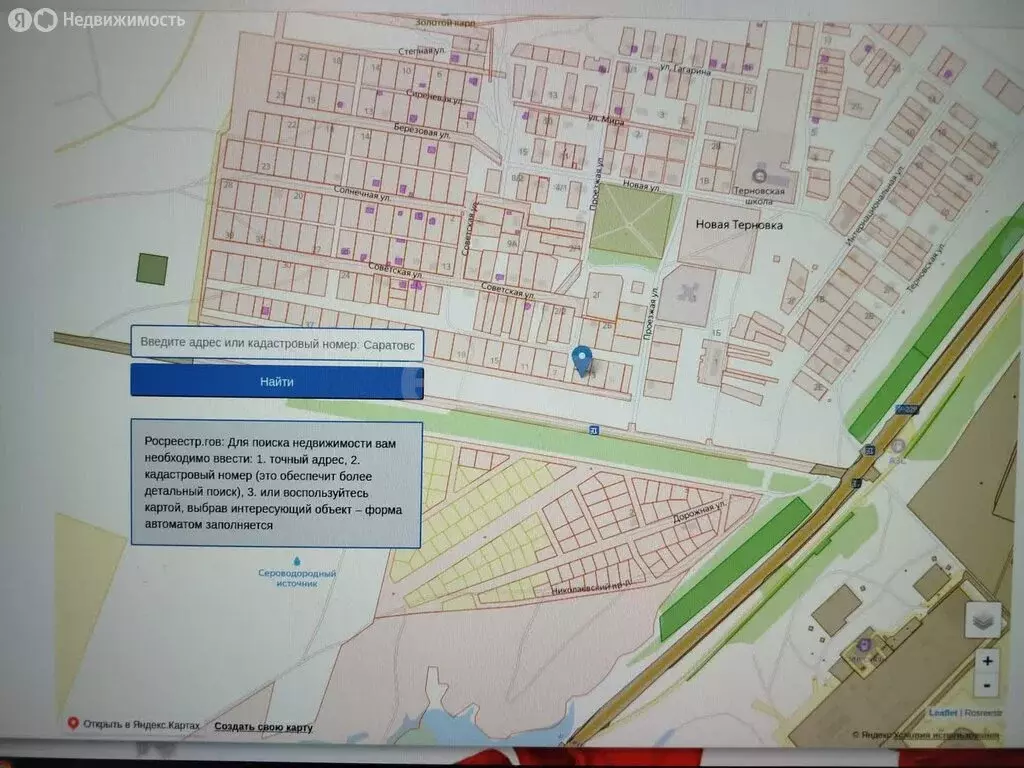The height and width of the screenshot is (768, 1024).
Task: Click the blue location marker pin
Action: pos(581,360)
